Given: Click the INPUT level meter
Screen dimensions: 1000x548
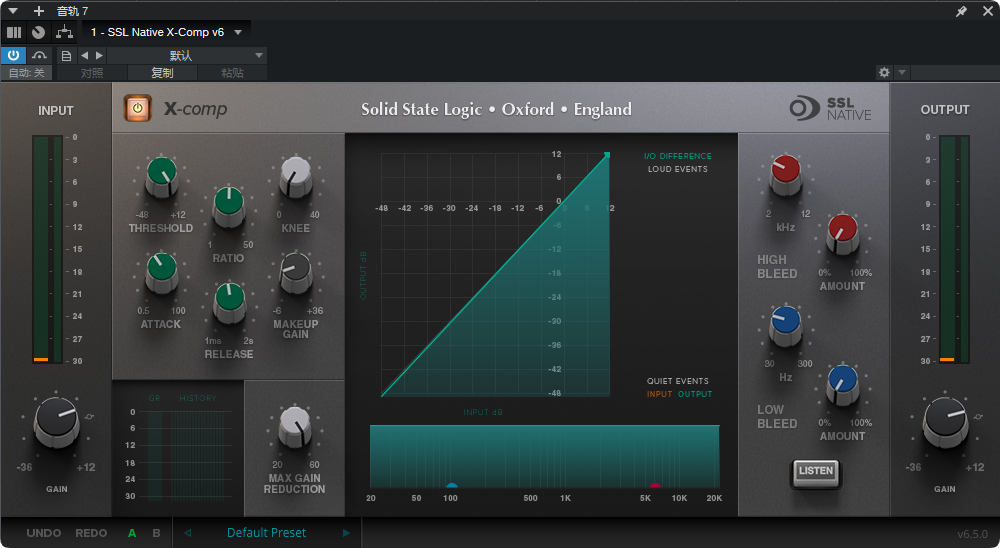Looking at the screenshot, I should pyautogui.click(x=48, y=249).
